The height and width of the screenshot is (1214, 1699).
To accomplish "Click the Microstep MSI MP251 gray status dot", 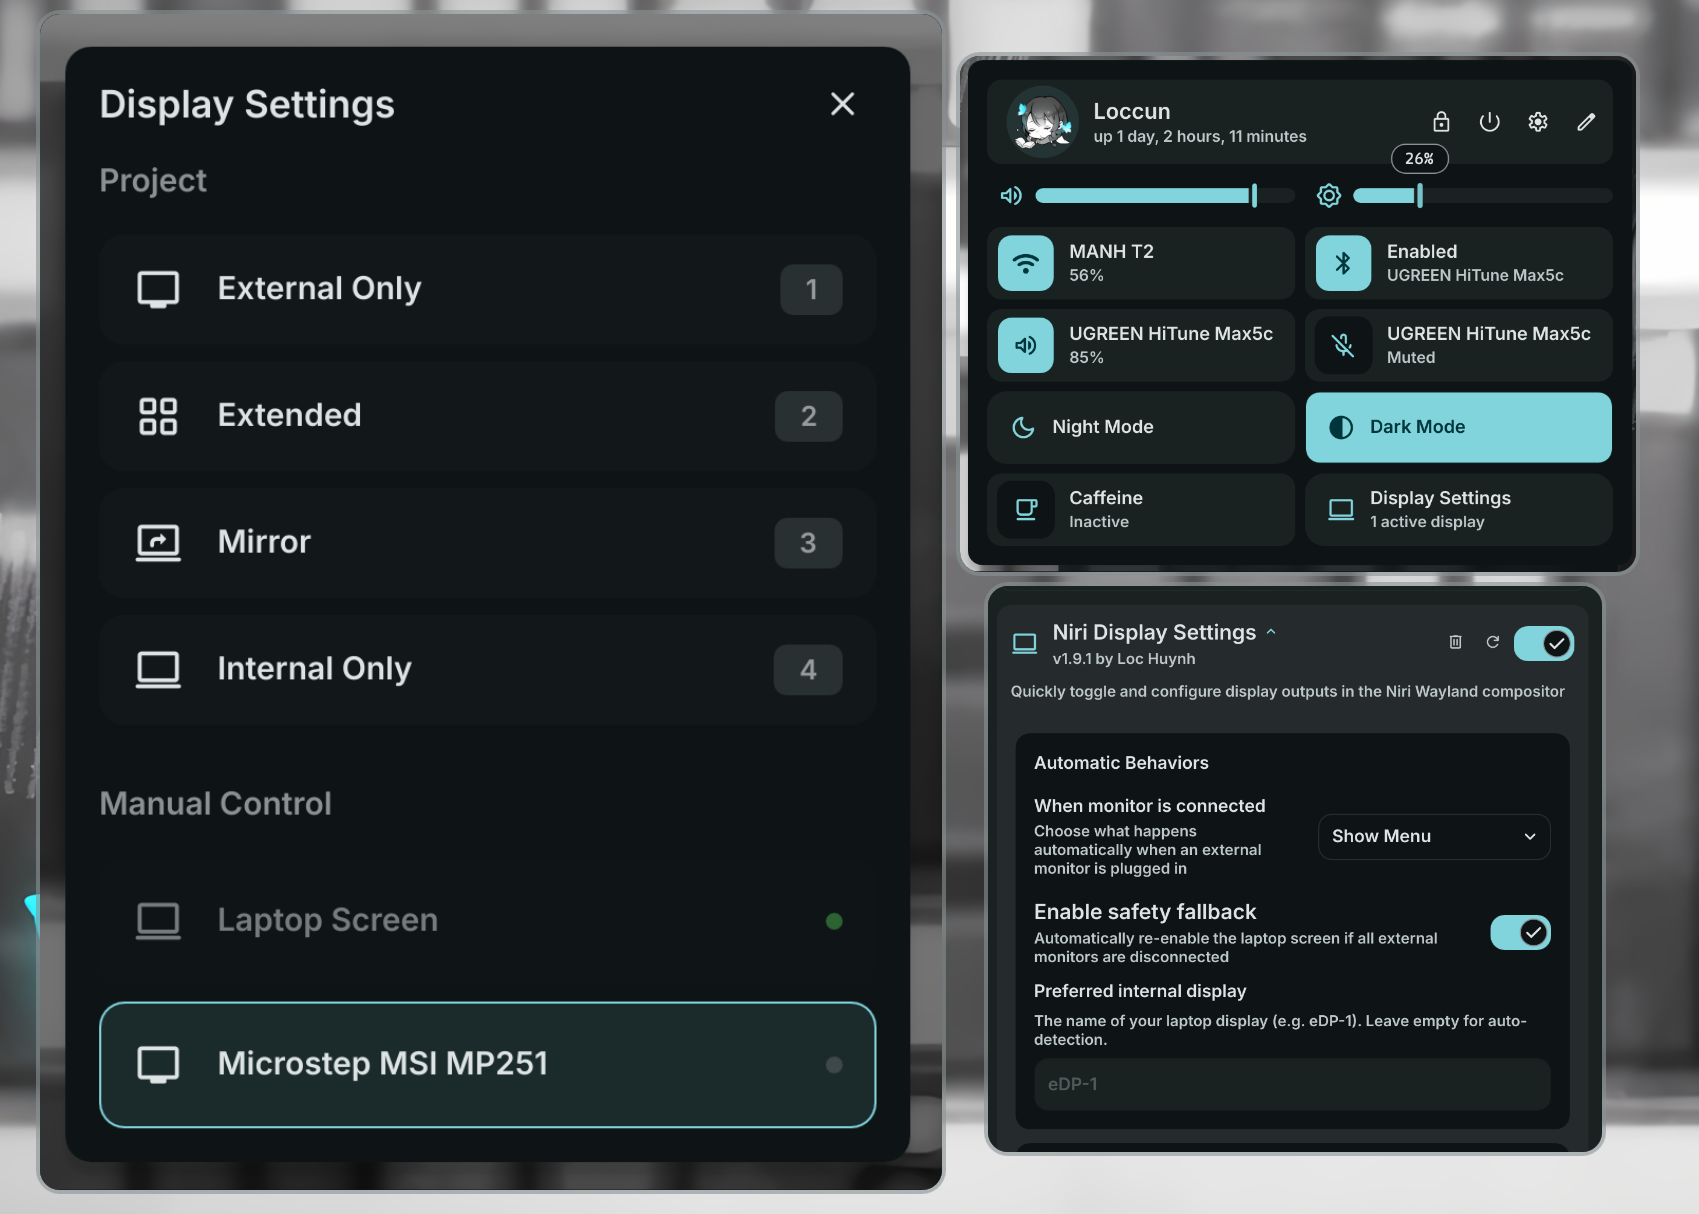I will [x=834, y=1065].
